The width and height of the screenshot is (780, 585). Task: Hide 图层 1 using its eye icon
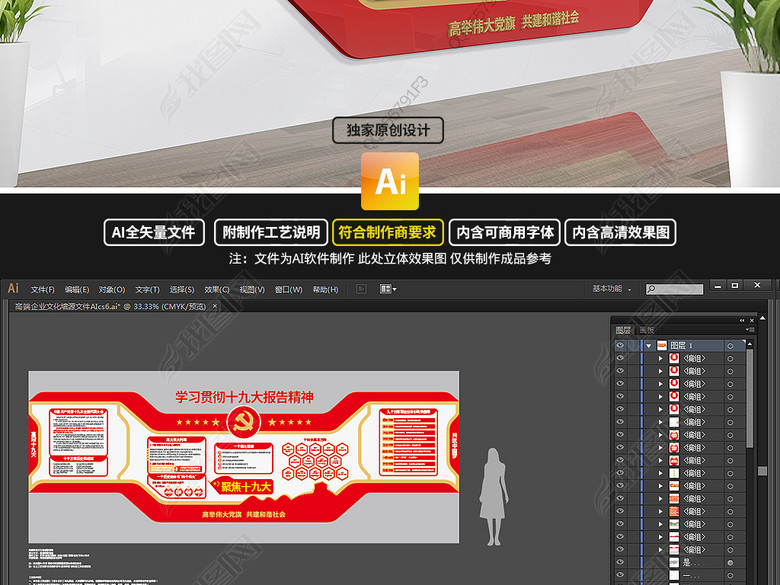[620, 345]
